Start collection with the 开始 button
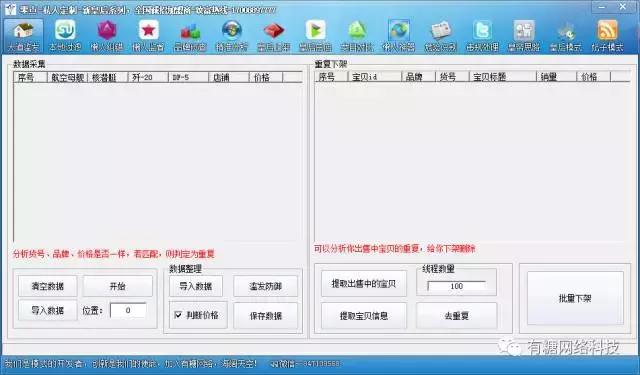640x375 pixels. 118,286
